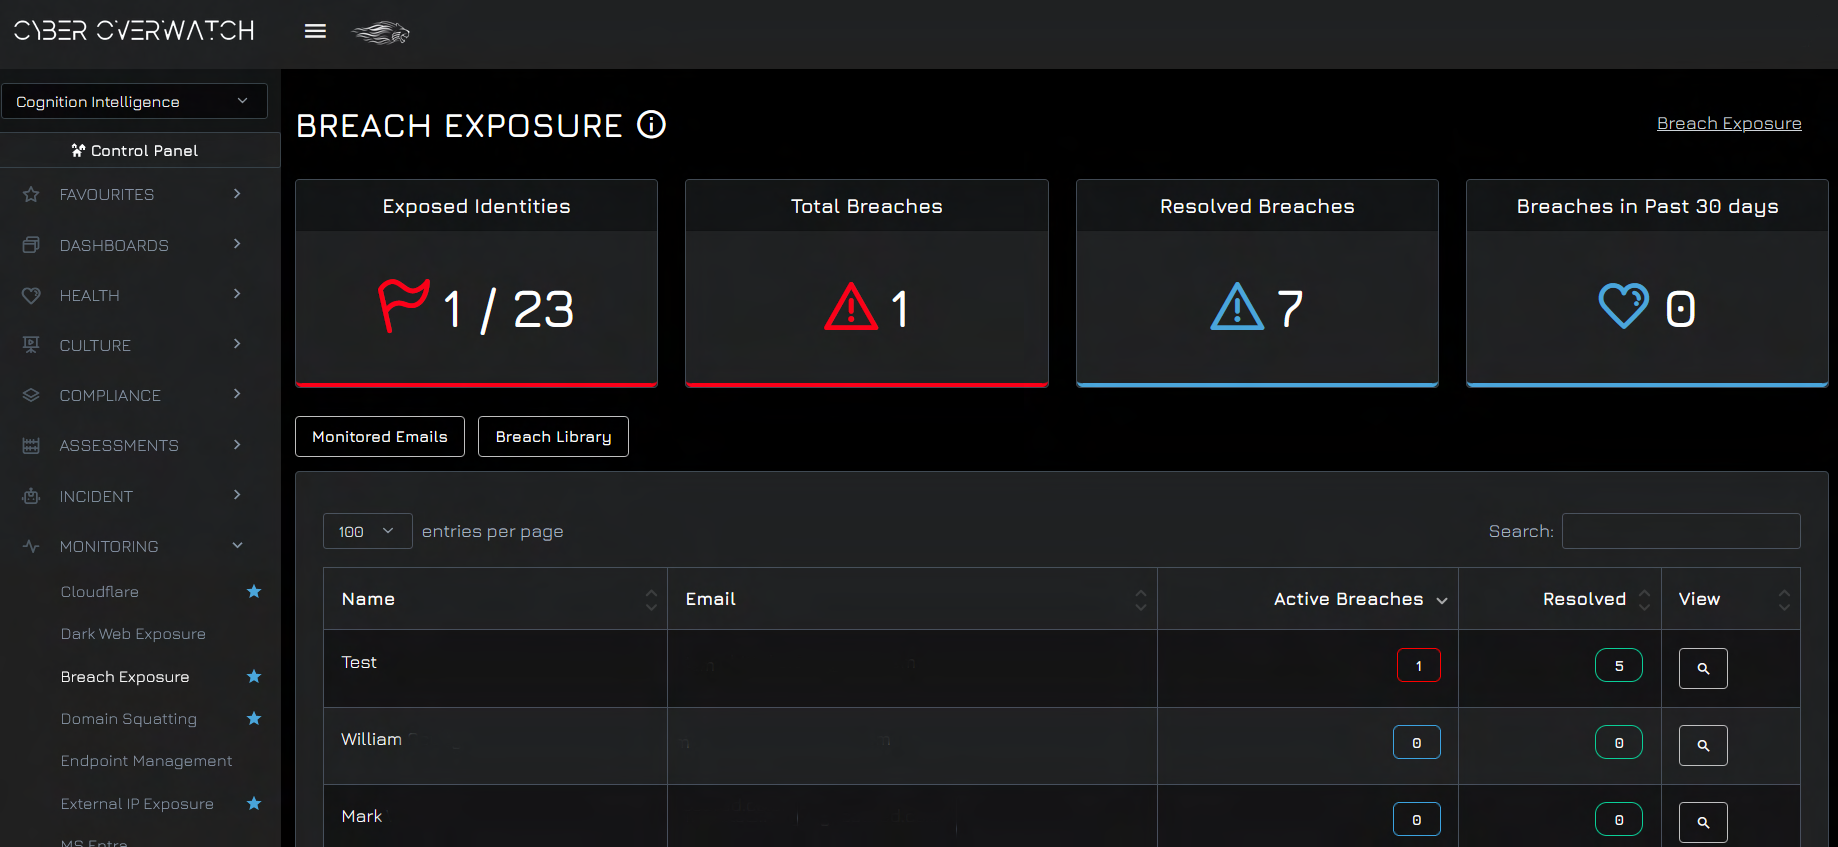Screen dimensions: 1838x847
Task: Go to the Control Panel
Action: (x=140, y=150)
